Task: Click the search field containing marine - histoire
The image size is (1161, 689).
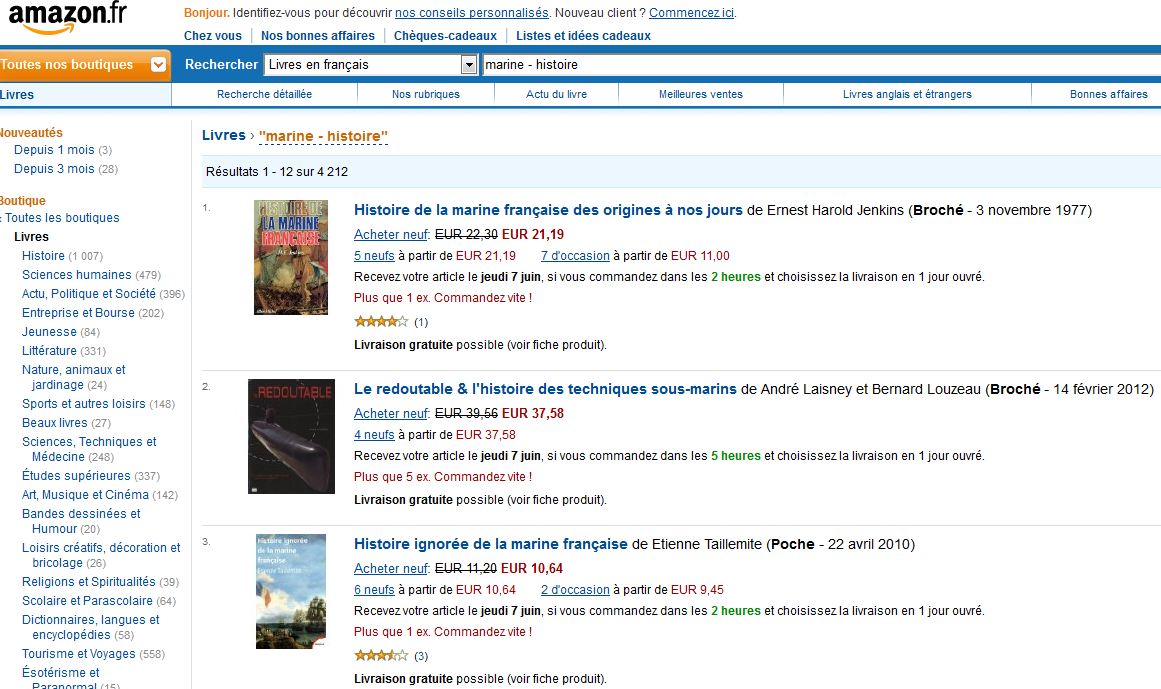Action: (820, 64)
